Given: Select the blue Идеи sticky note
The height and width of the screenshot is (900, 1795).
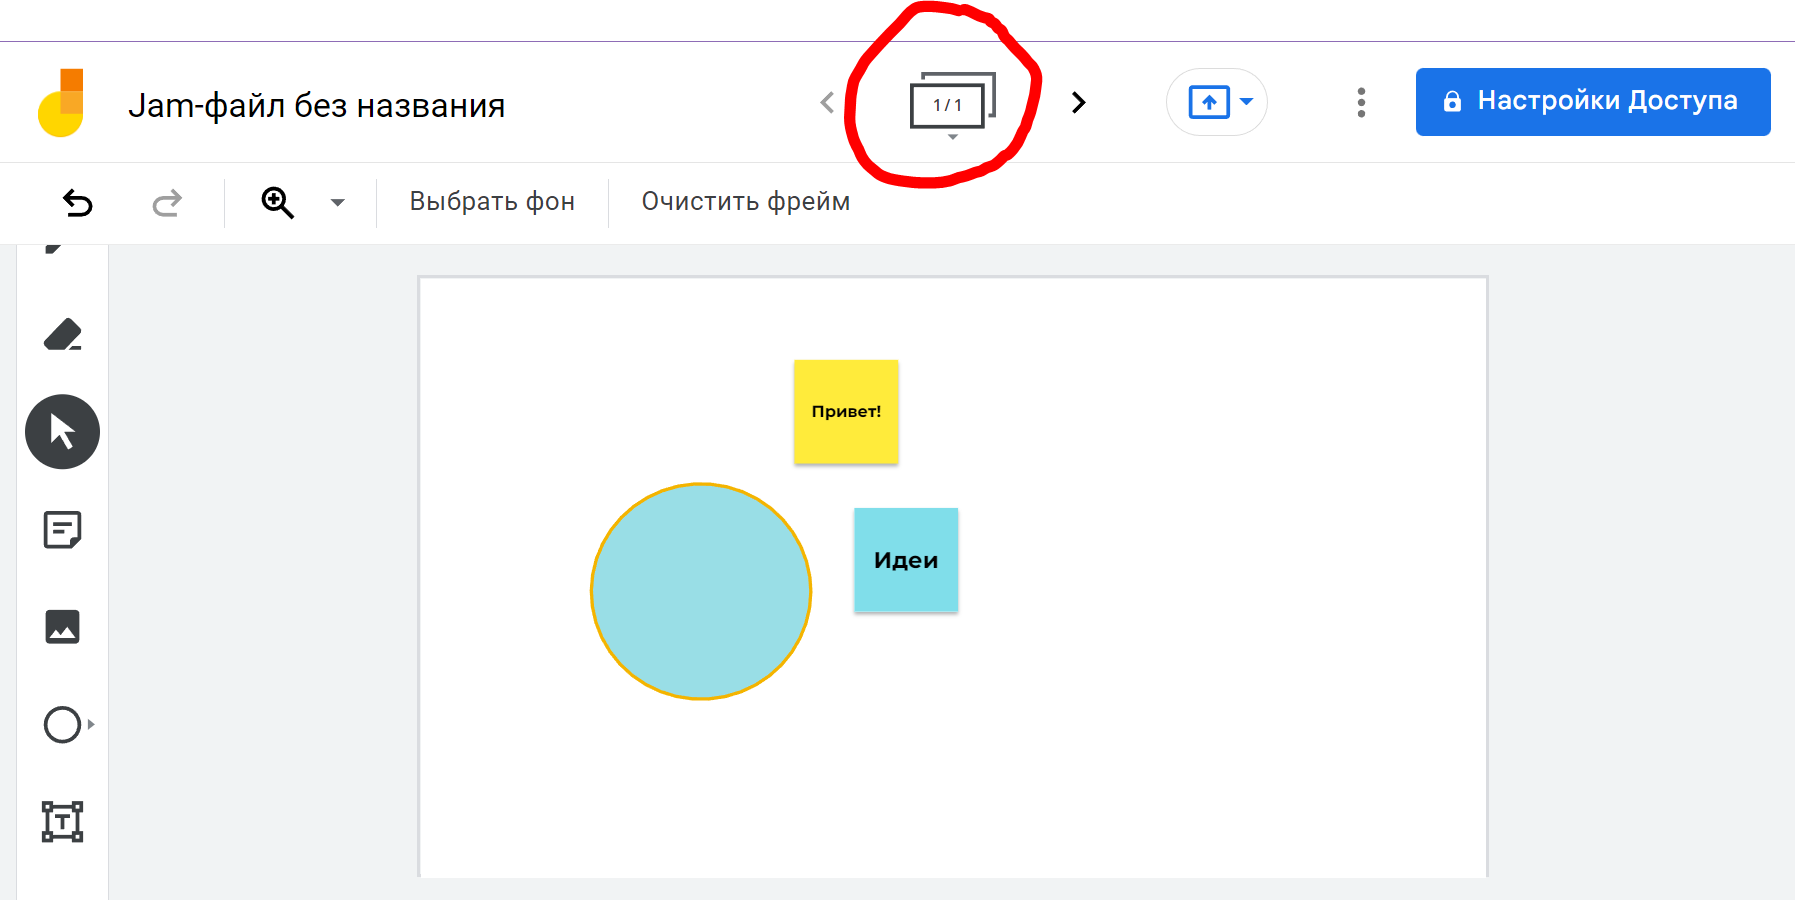Looking at the screenshot, I should [906, 560].
